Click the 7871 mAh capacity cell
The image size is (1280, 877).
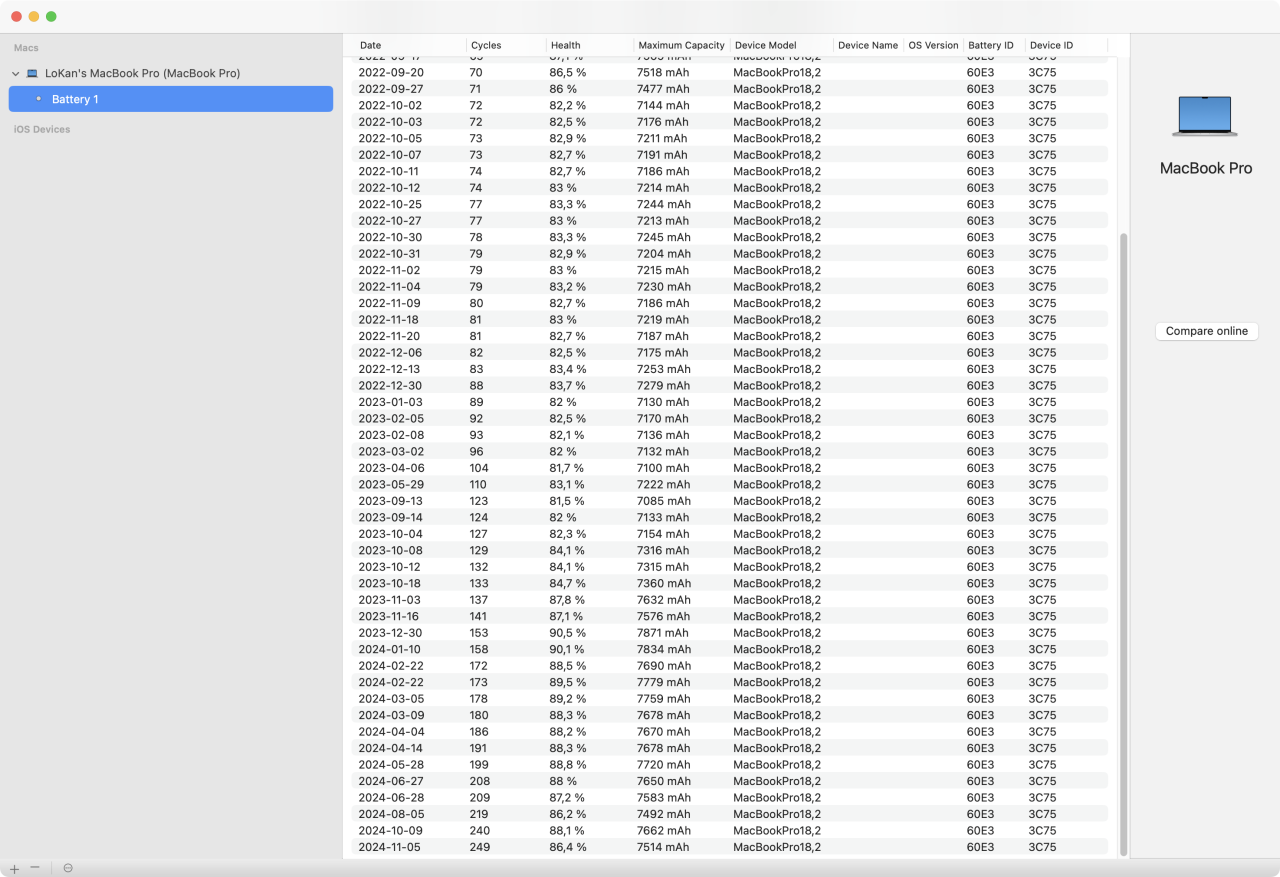[663, 633]
